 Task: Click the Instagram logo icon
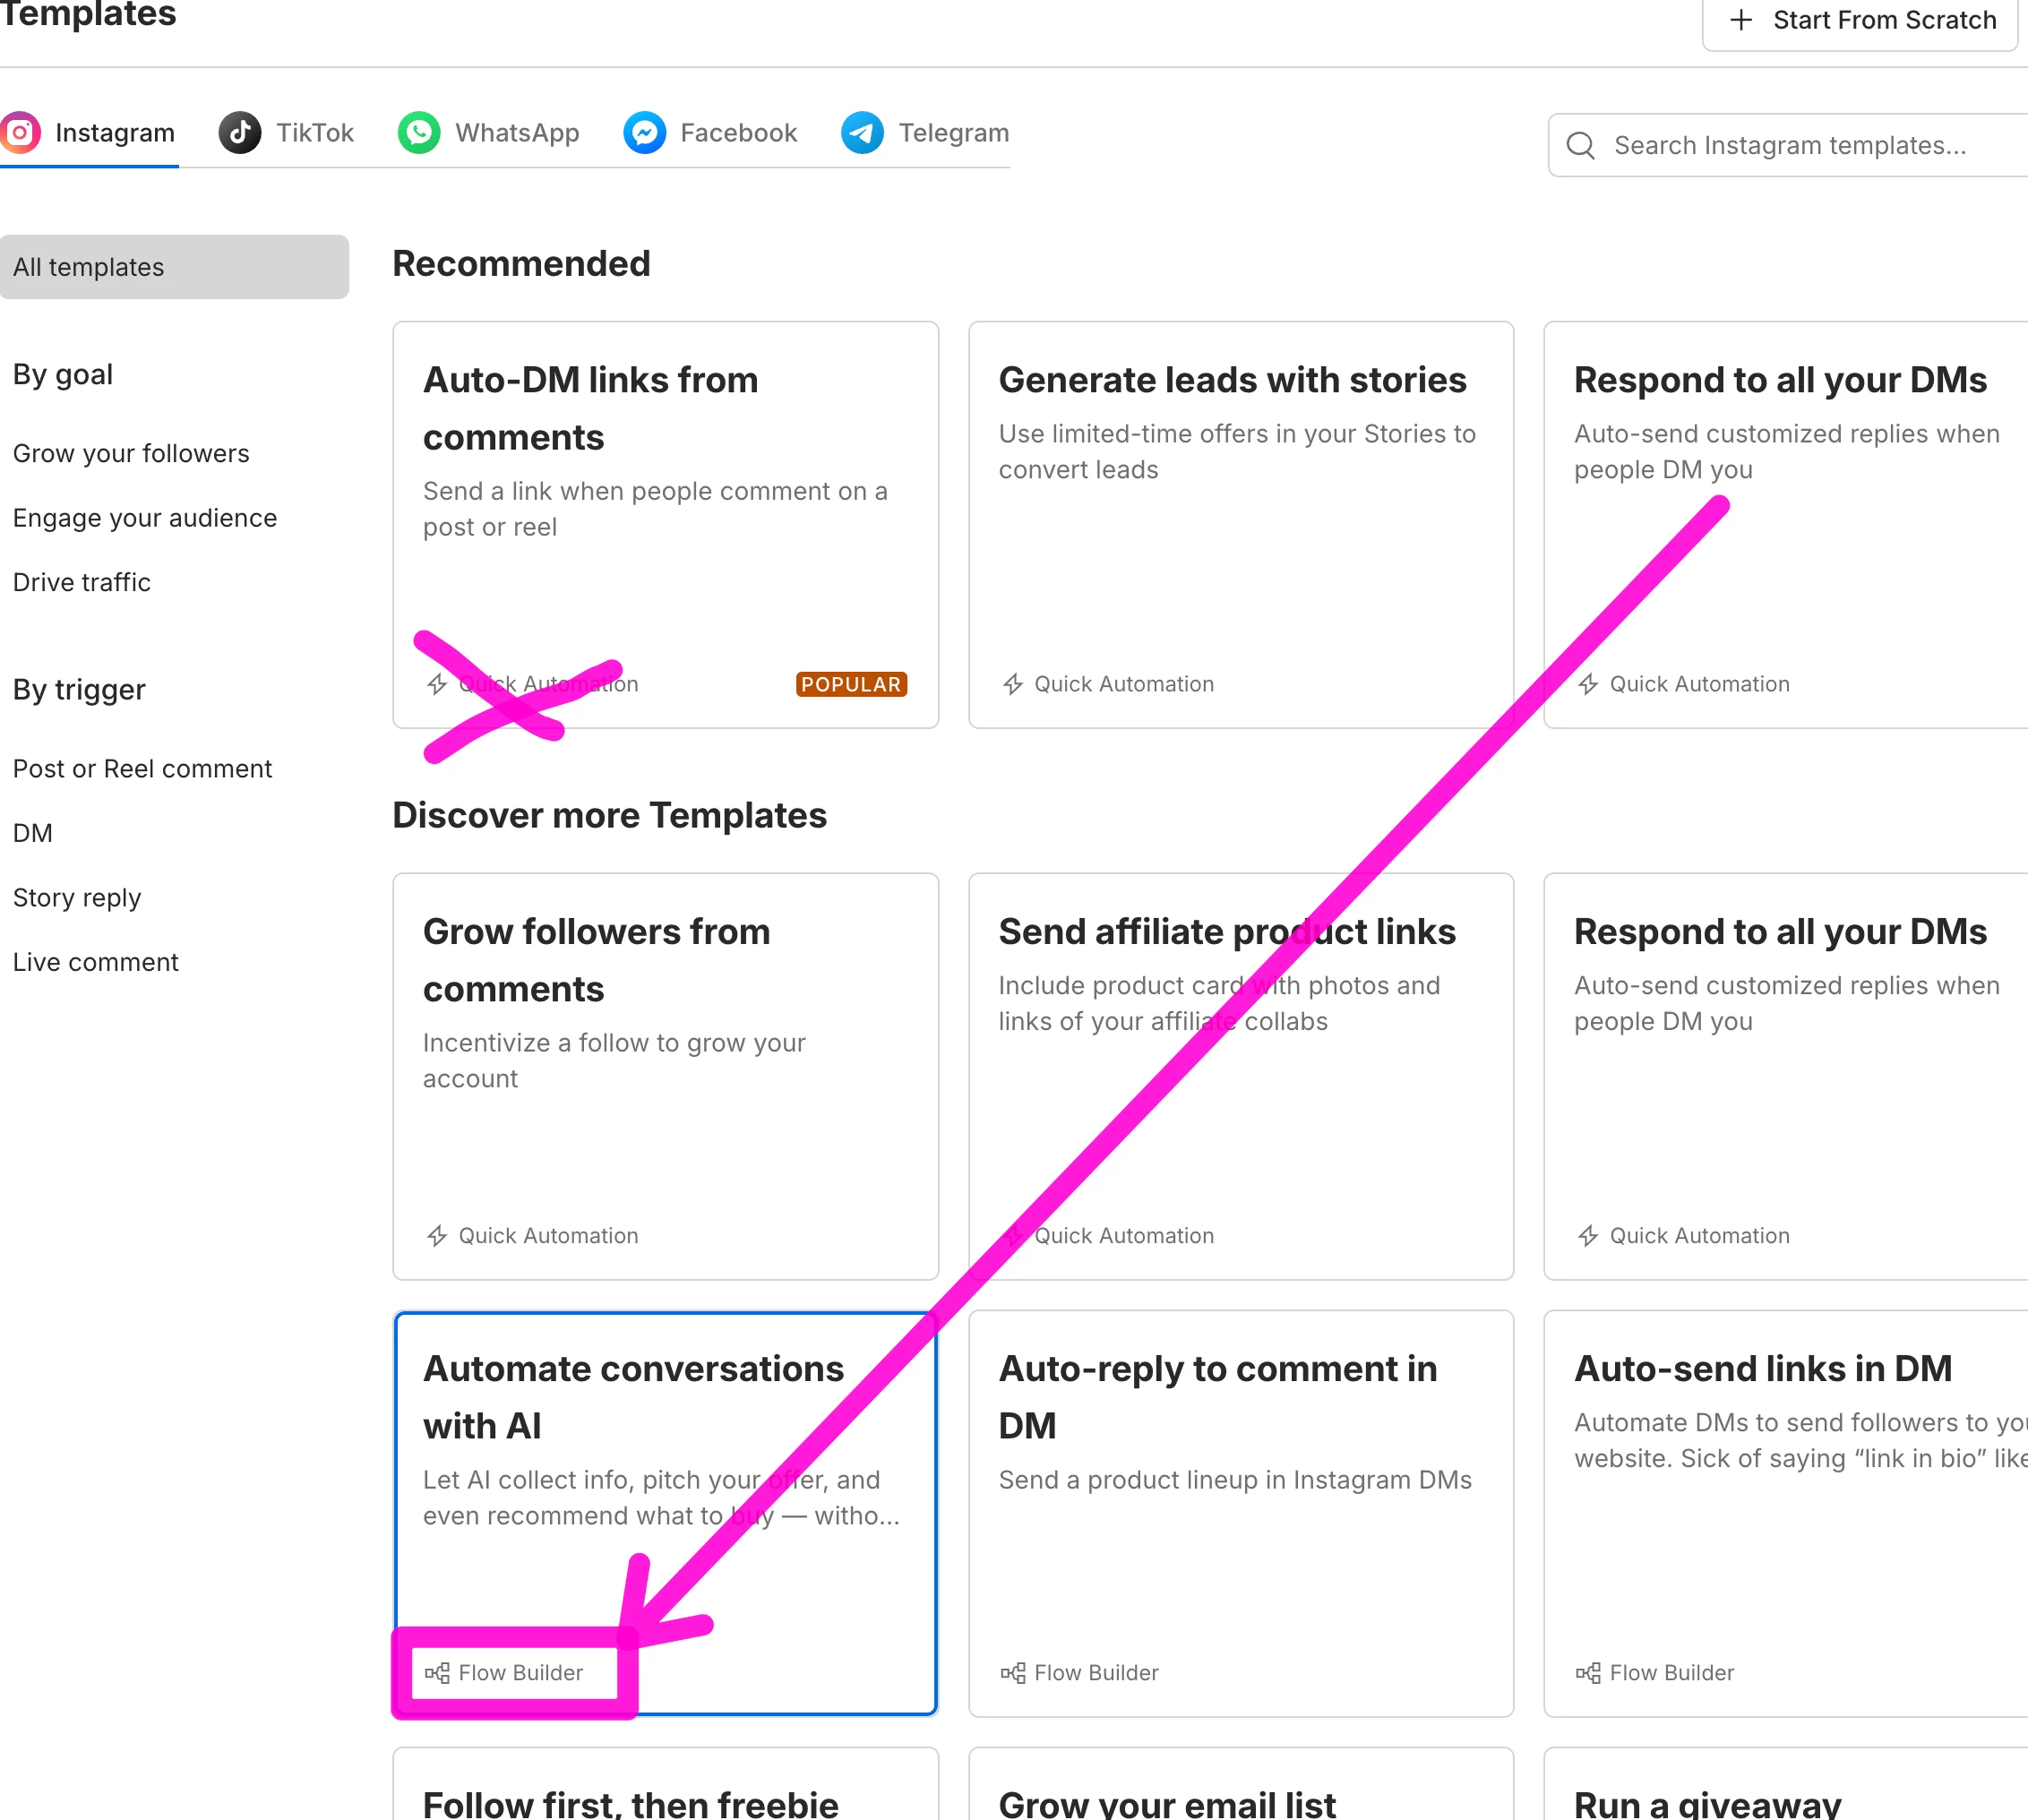coord(20,133)
